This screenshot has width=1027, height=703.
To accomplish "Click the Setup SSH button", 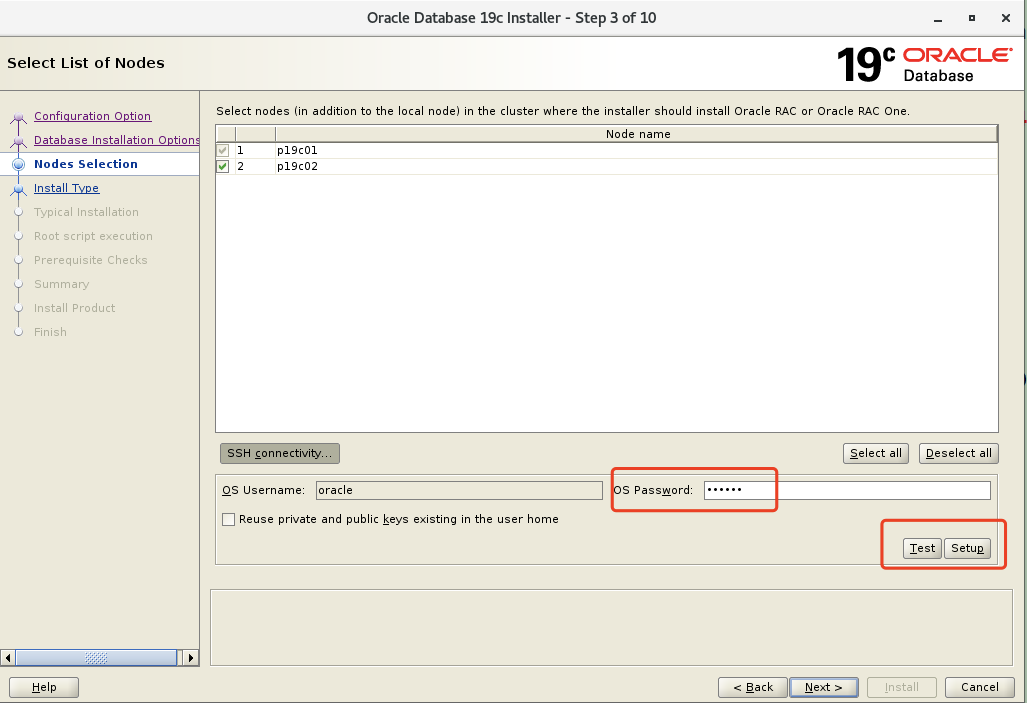I will [967, 548].
